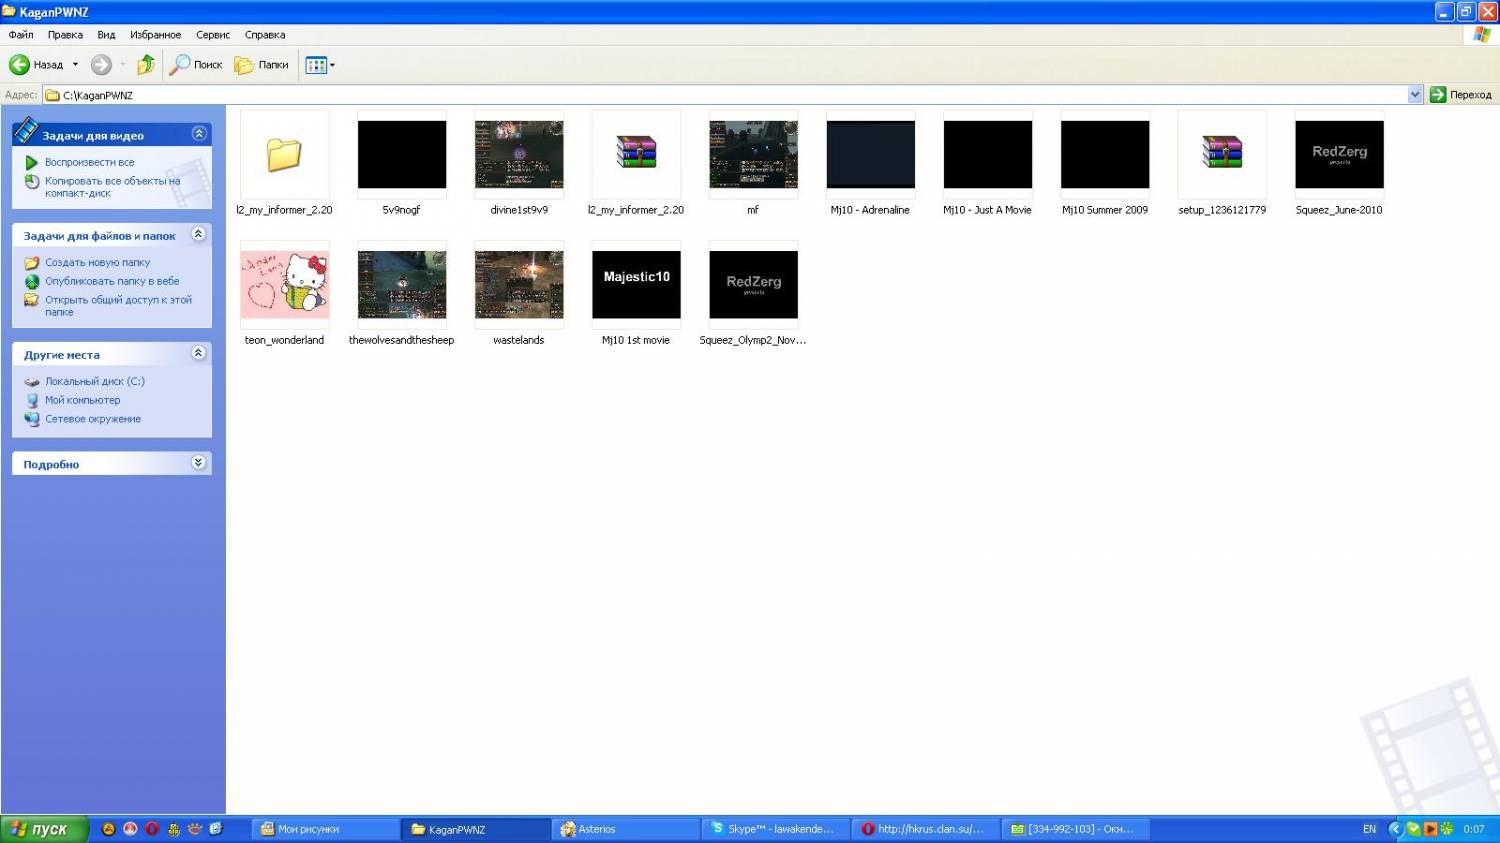Open the Back button history dropdown
Viewport: 1500px width, 843px height.
[x=75, y=65]
